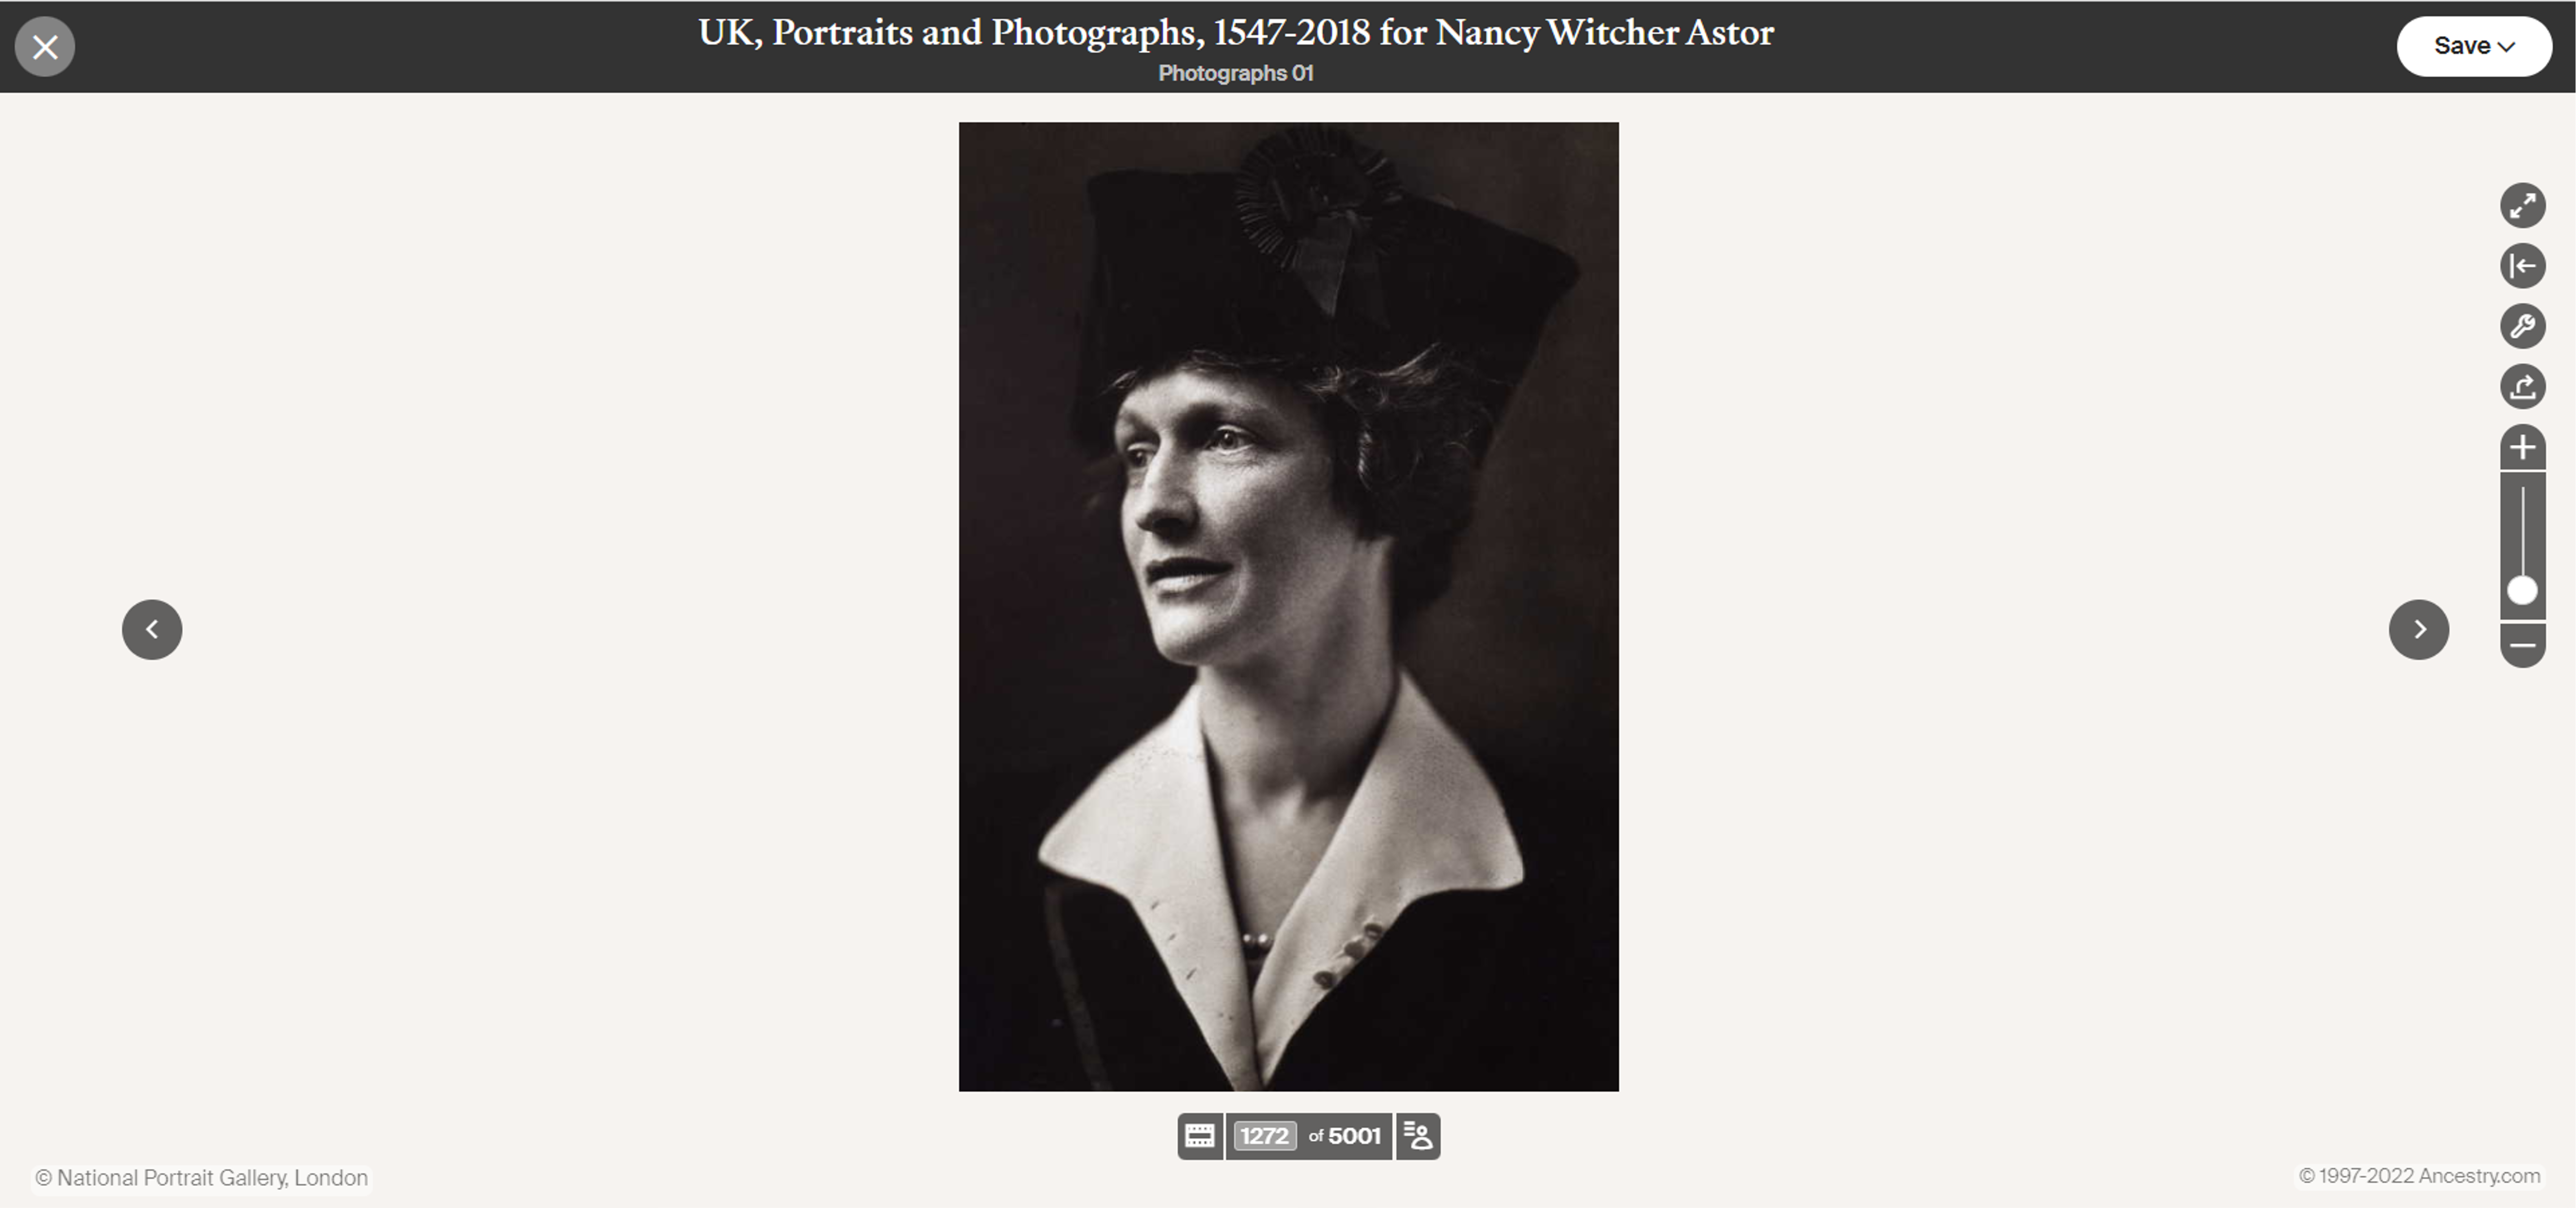Click the collection title for Nancy Witcher Astor
2576x1208 pixels.
[x=1236, y=33]
